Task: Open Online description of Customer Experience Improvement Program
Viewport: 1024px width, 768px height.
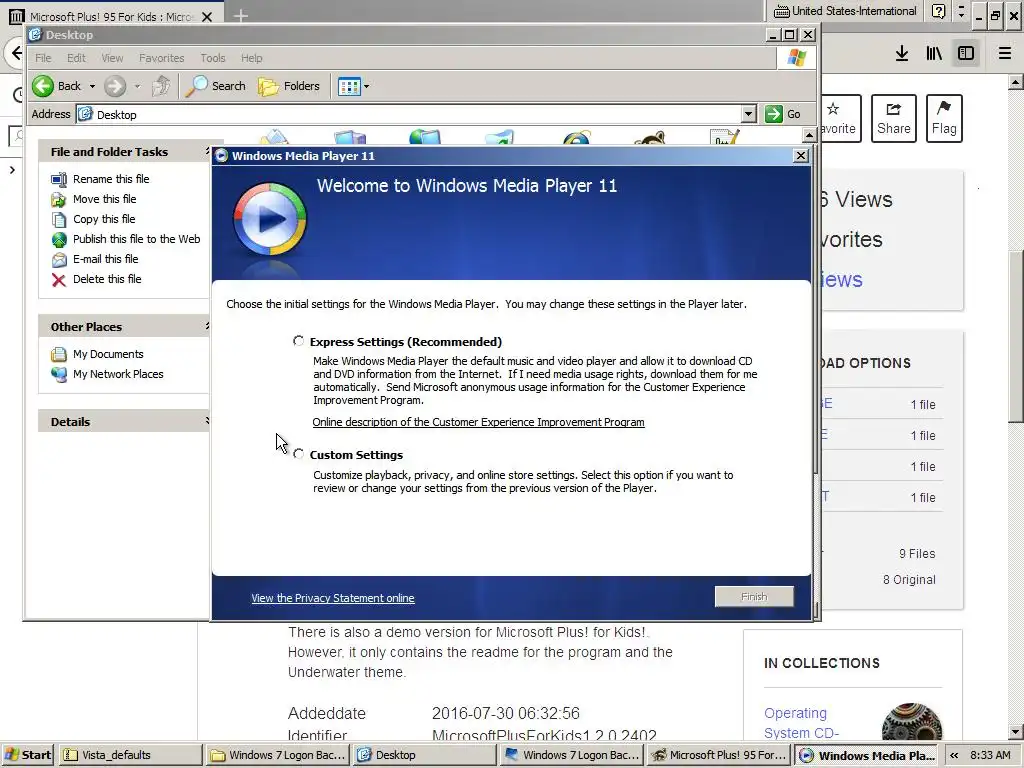Action: pyautogui.click(x=478, y=422)
